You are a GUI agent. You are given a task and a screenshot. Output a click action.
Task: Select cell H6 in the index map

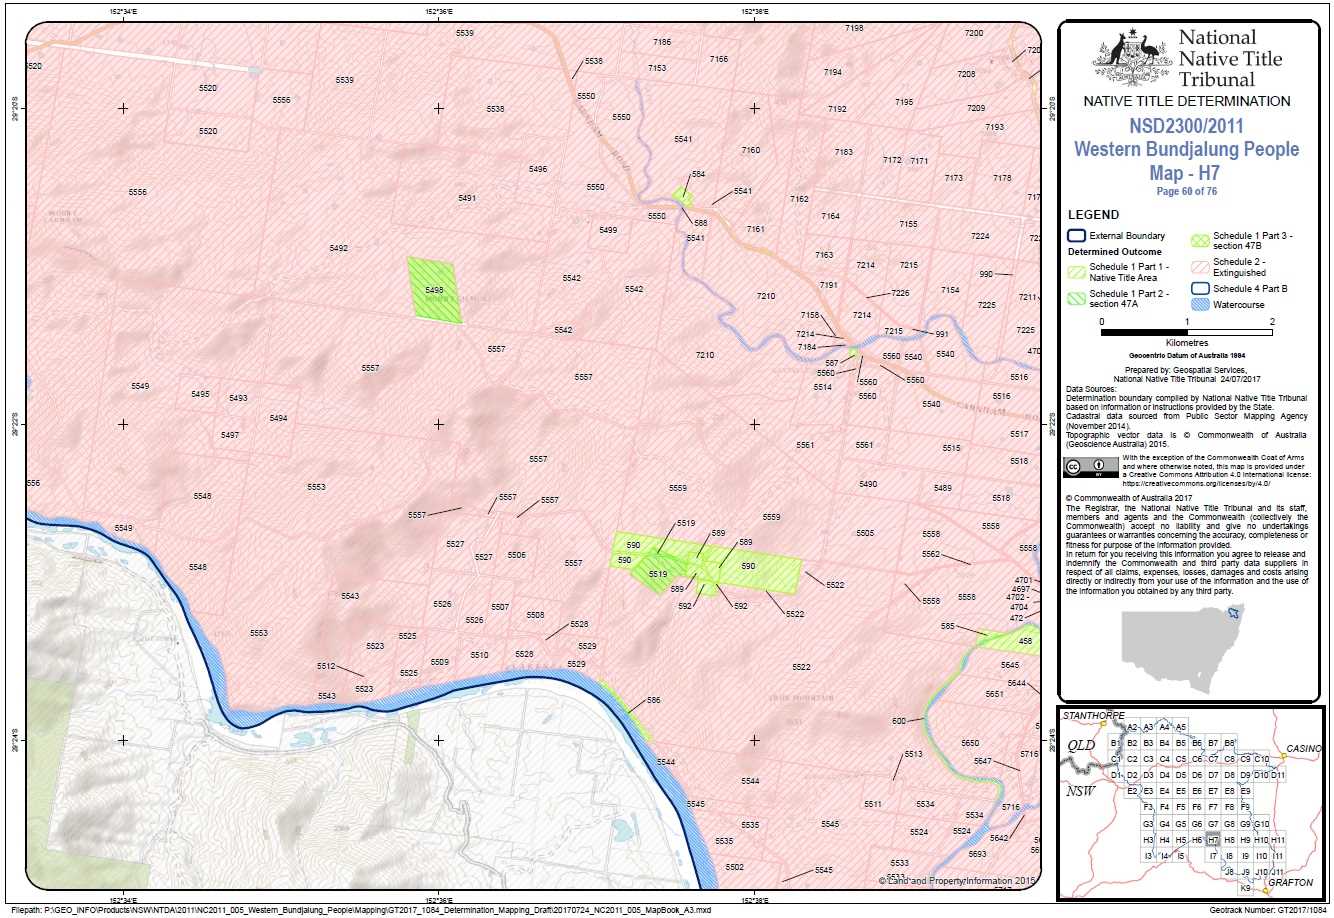(1197, 840)
